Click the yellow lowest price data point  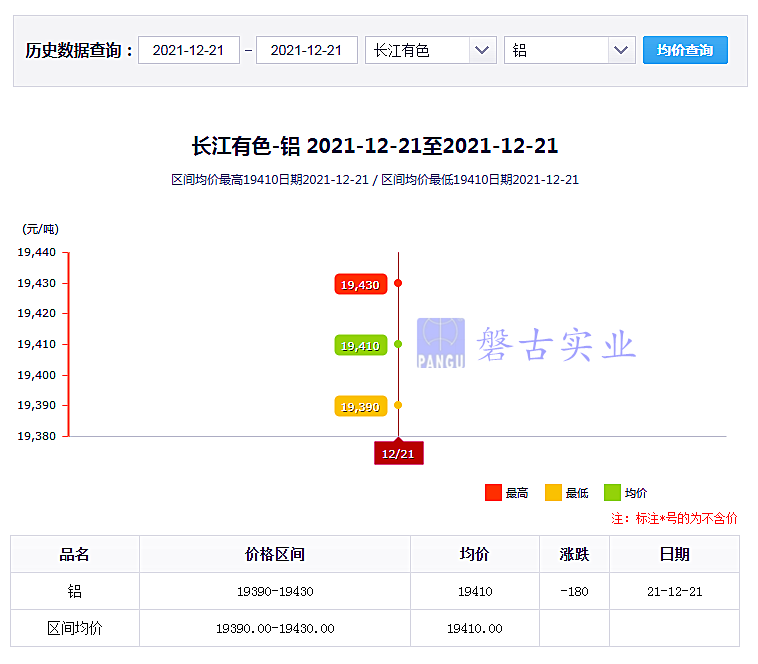pyautogui.click(x=398, y=405)
